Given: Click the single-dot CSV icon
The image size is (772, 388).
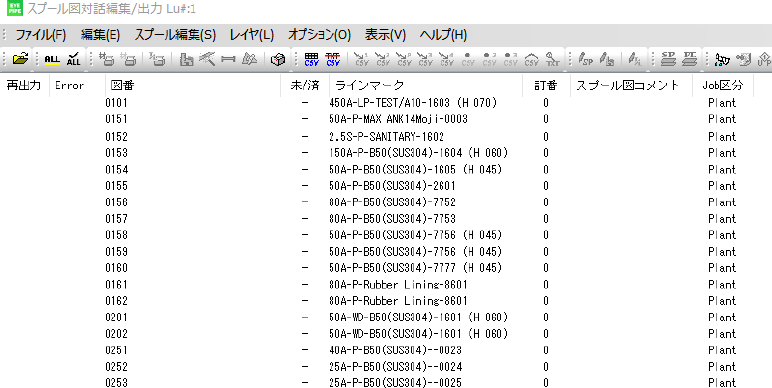Looking at the screenshot, I should [x=468, y=60].
